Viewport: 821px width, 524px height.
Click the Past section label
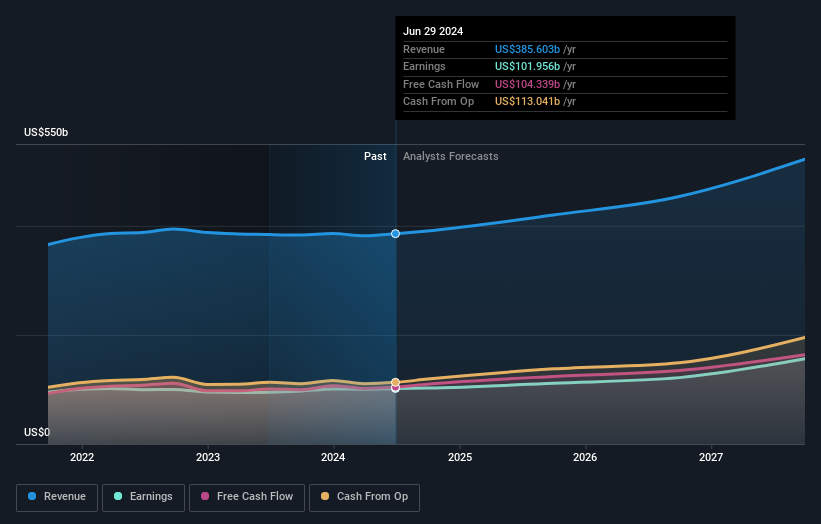point(375,157)
